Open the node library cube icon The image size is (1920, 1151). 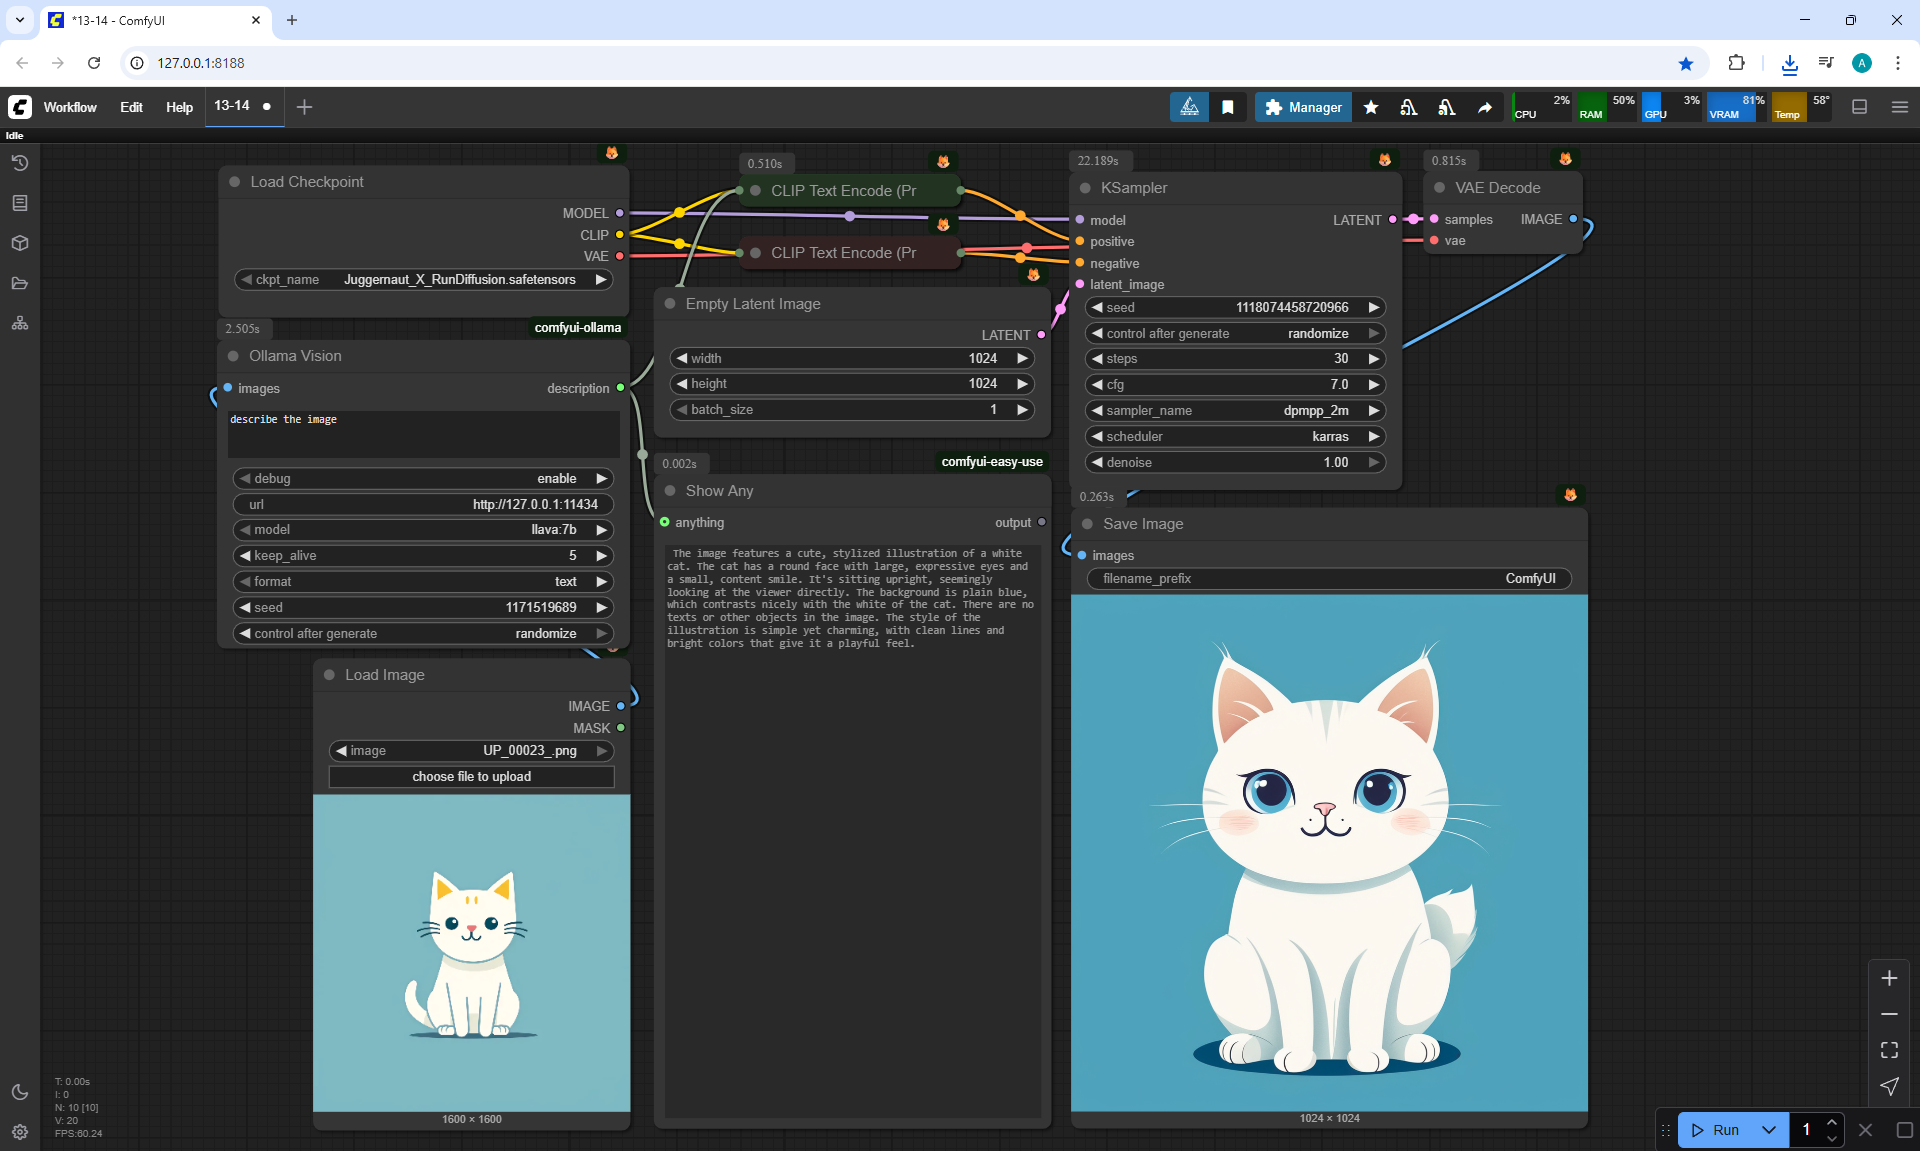(x=20, y=243)
